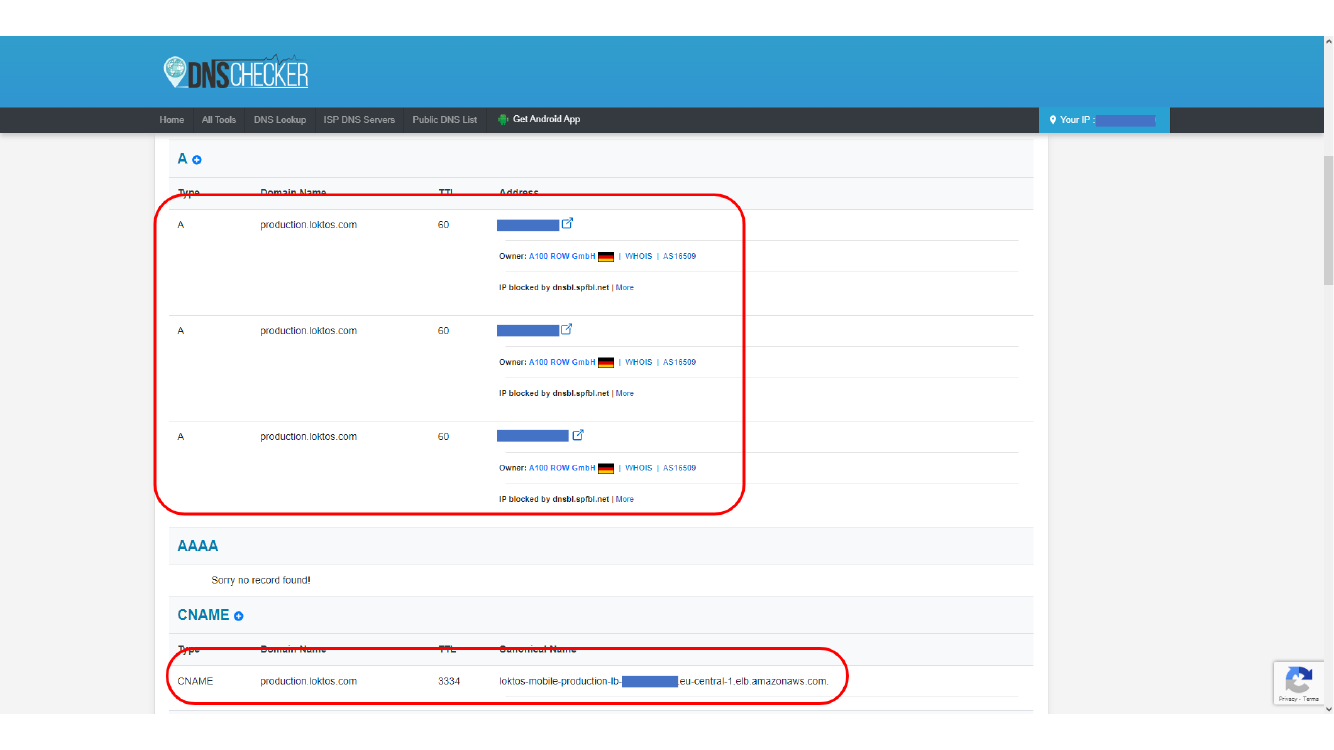Open DNS Lookup in the navigation bar
This screenshot has width=1334, height=750.
coord(280,120)
